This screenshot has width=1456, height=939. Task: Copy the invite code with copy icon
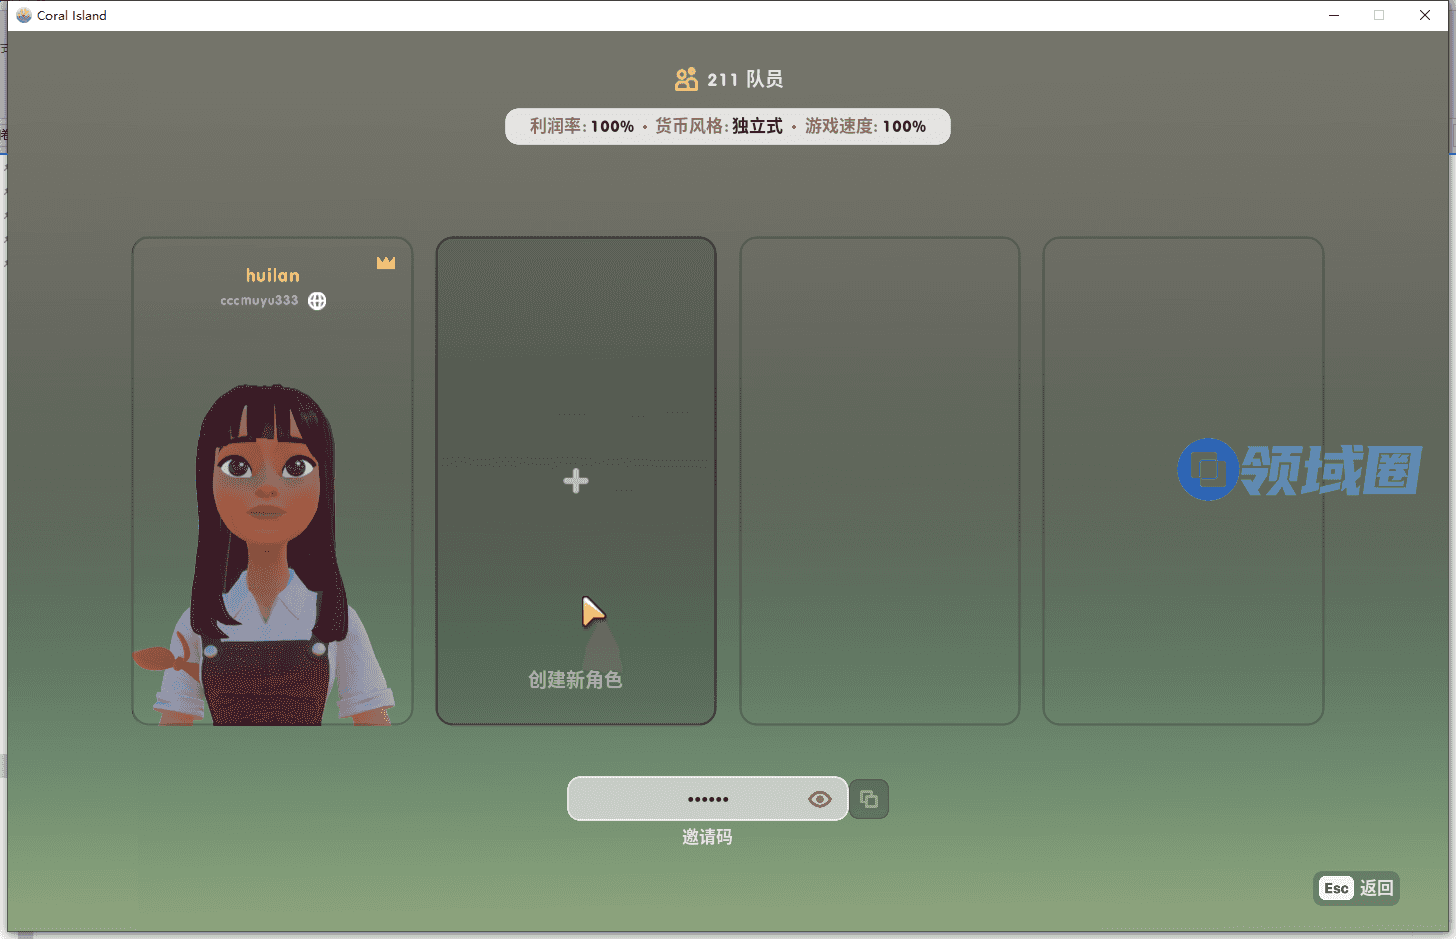click(869, 799)
